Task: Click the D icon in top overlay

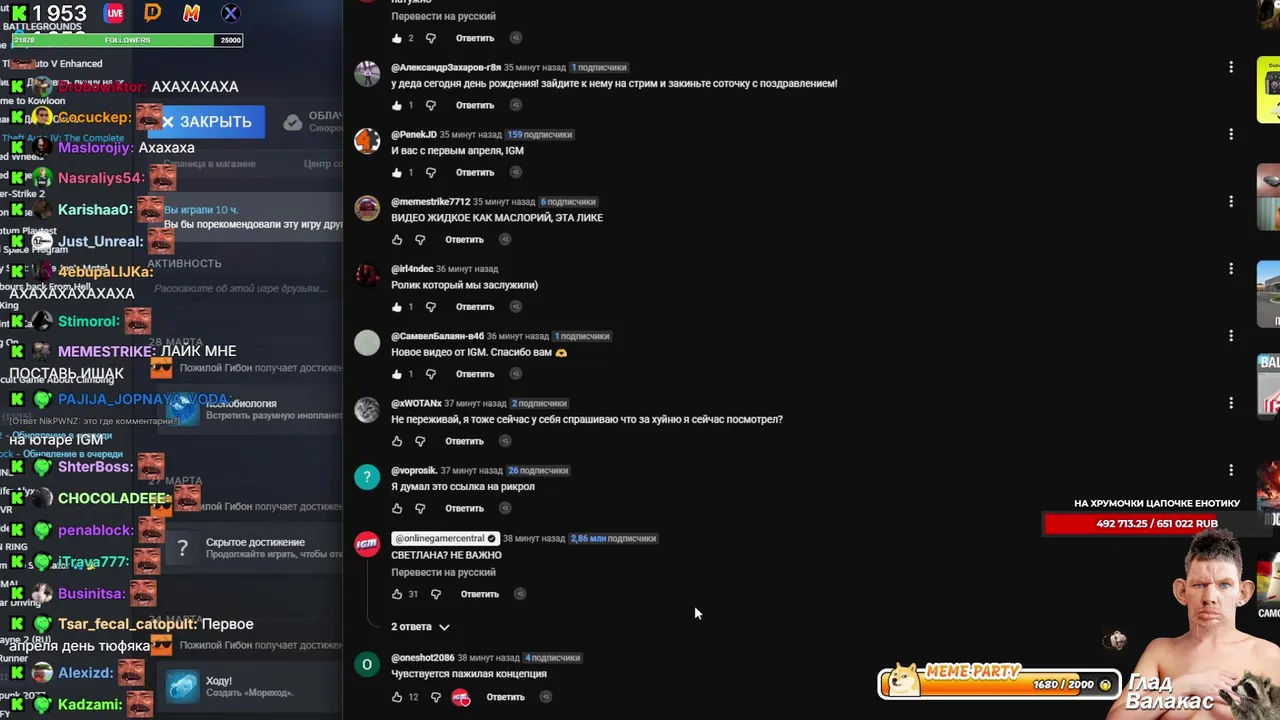Action: [x=152, y=13]
